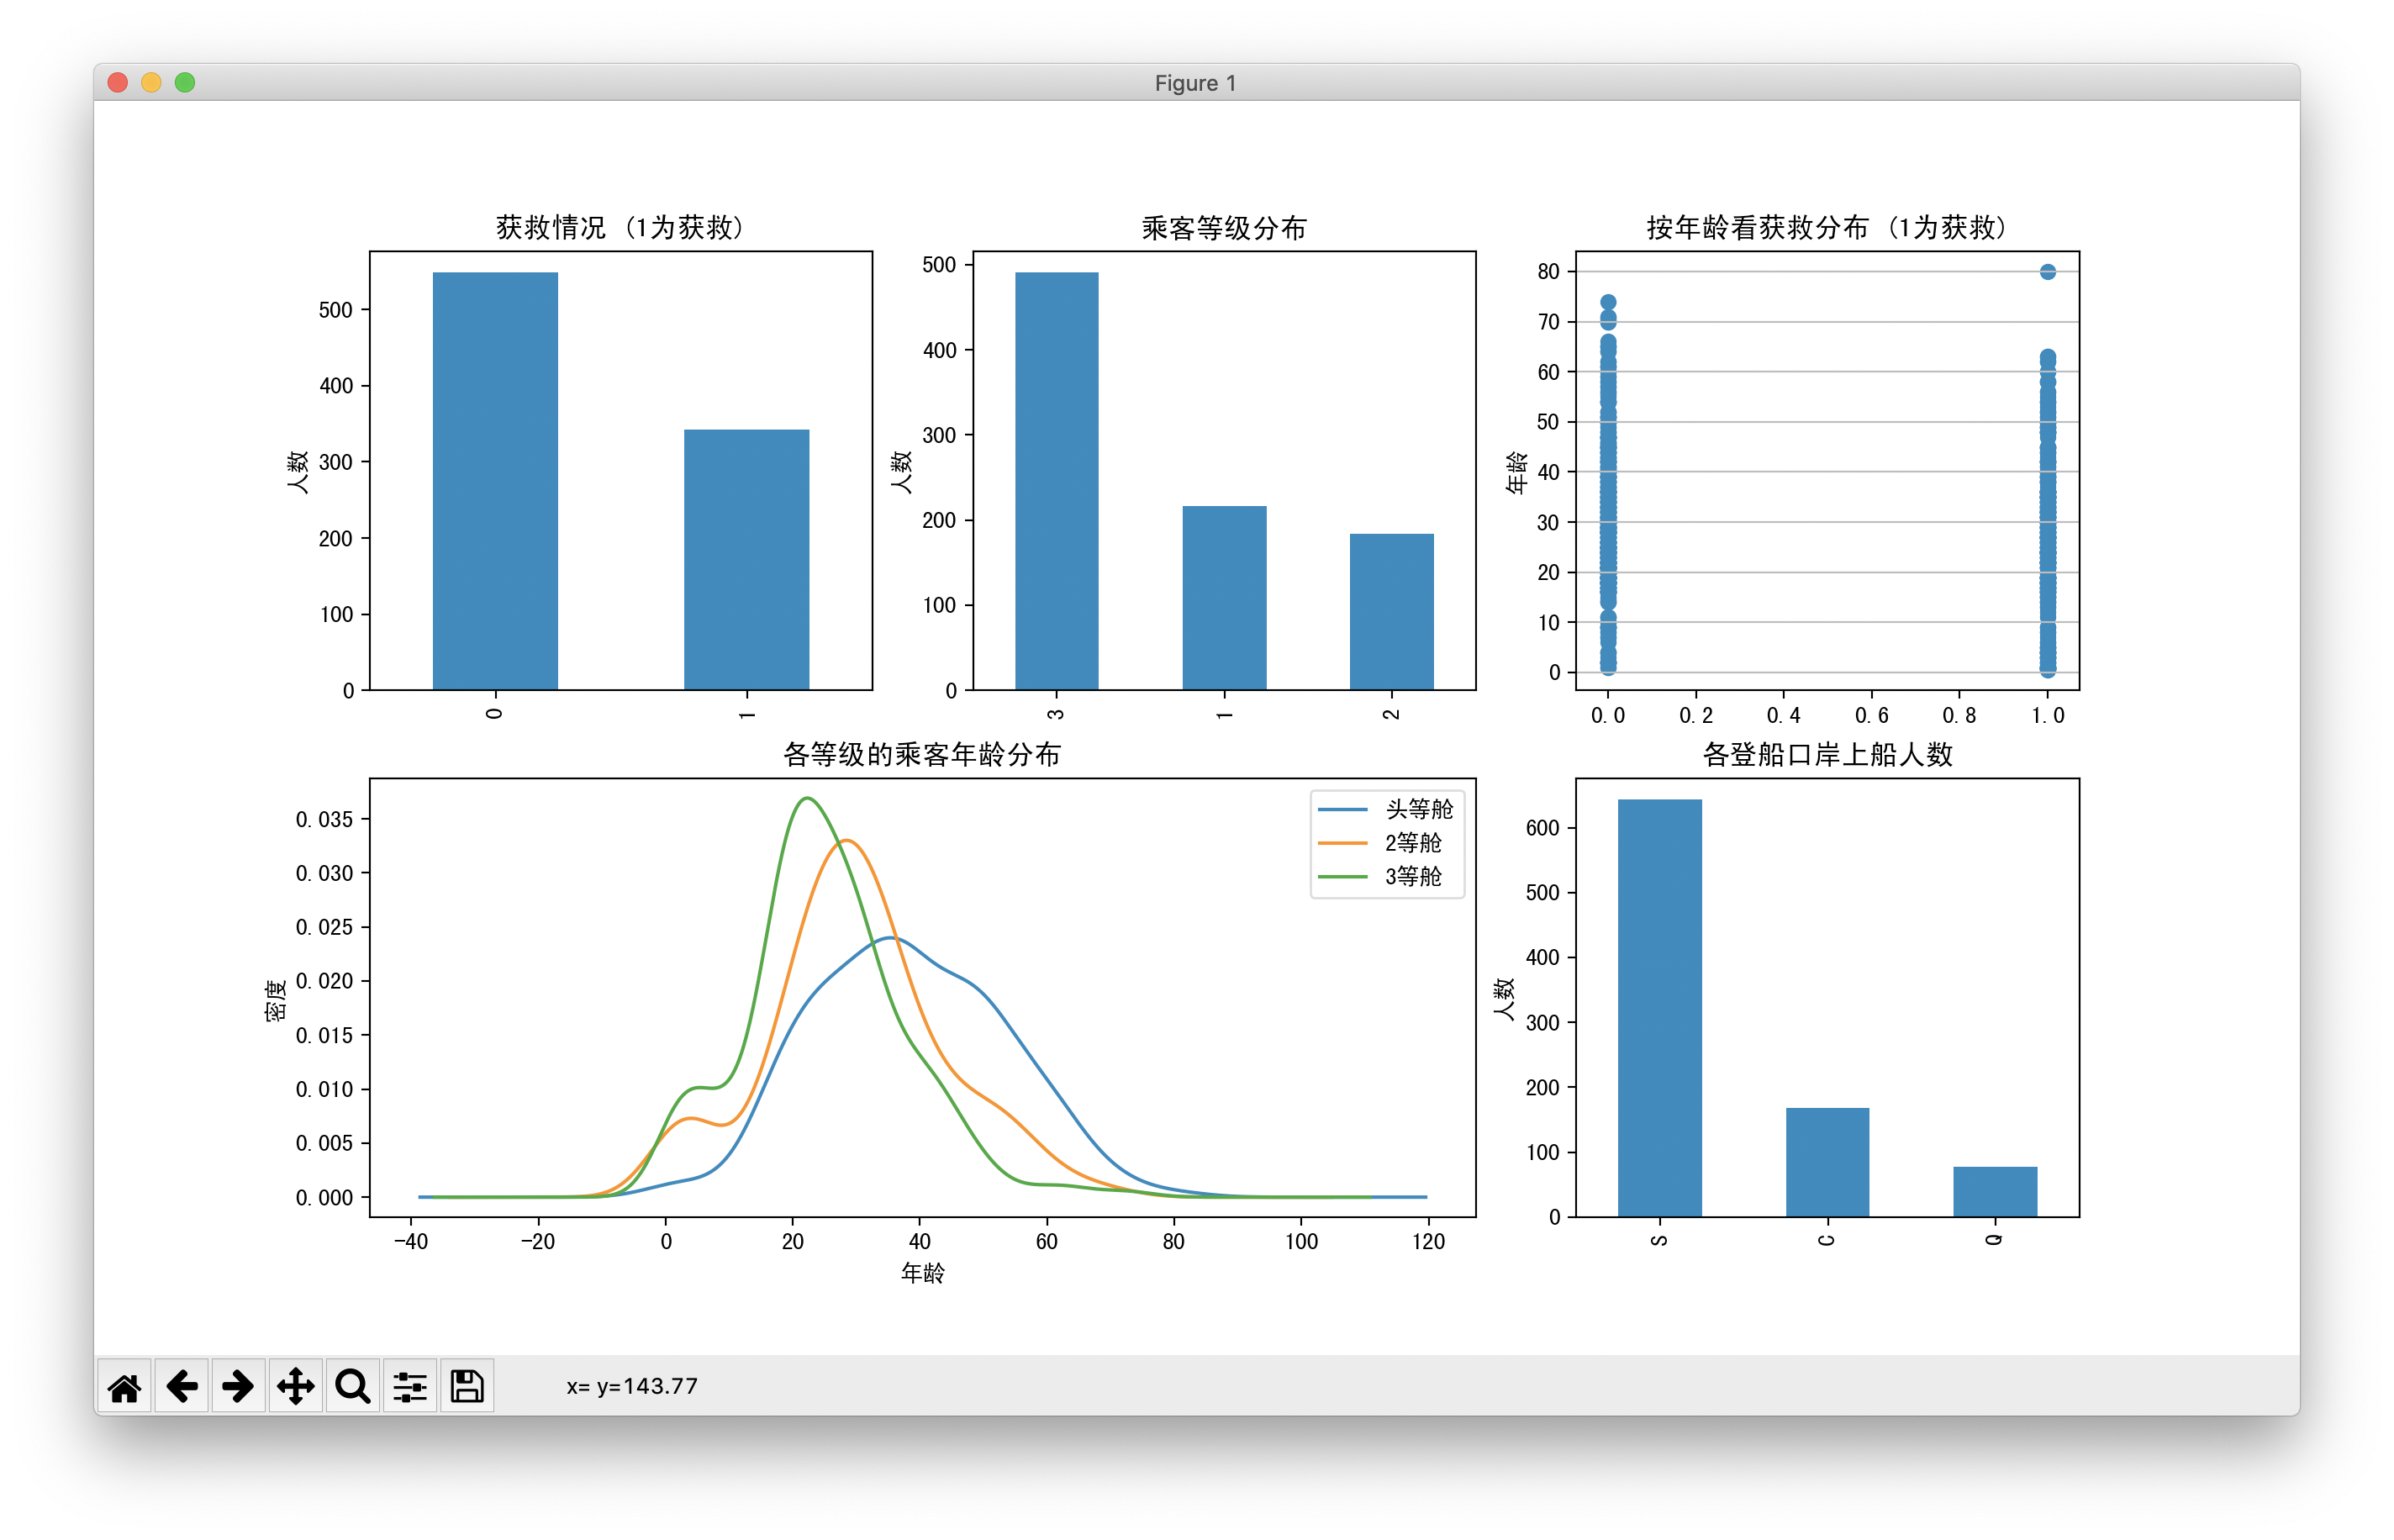Click the green fullscreen window button
The height and width of the screenshot is (1540, 2394).
[185, 82]
